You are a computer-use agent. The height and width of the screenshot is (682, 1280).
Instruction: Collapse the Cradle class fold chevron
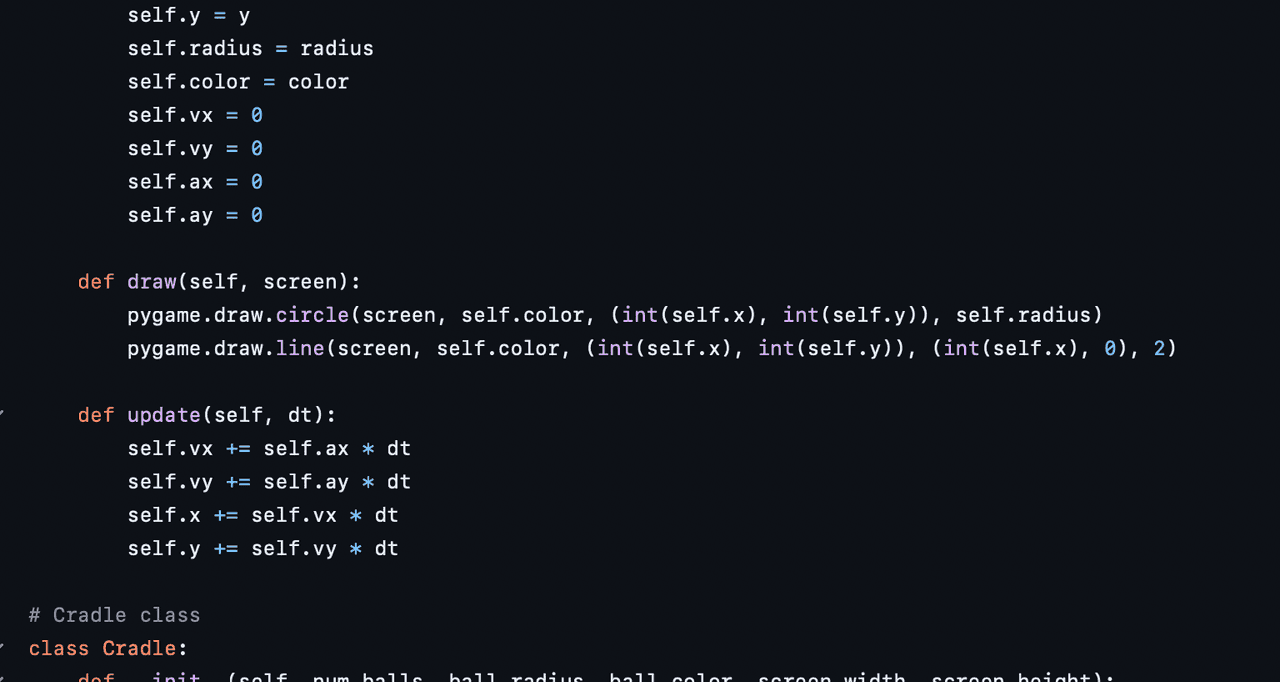(3, 647)
